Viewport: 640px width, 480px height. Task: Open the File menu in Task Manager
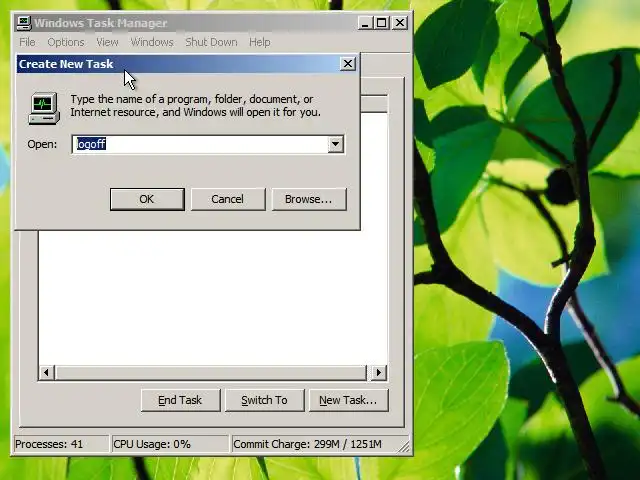[27, 42]
